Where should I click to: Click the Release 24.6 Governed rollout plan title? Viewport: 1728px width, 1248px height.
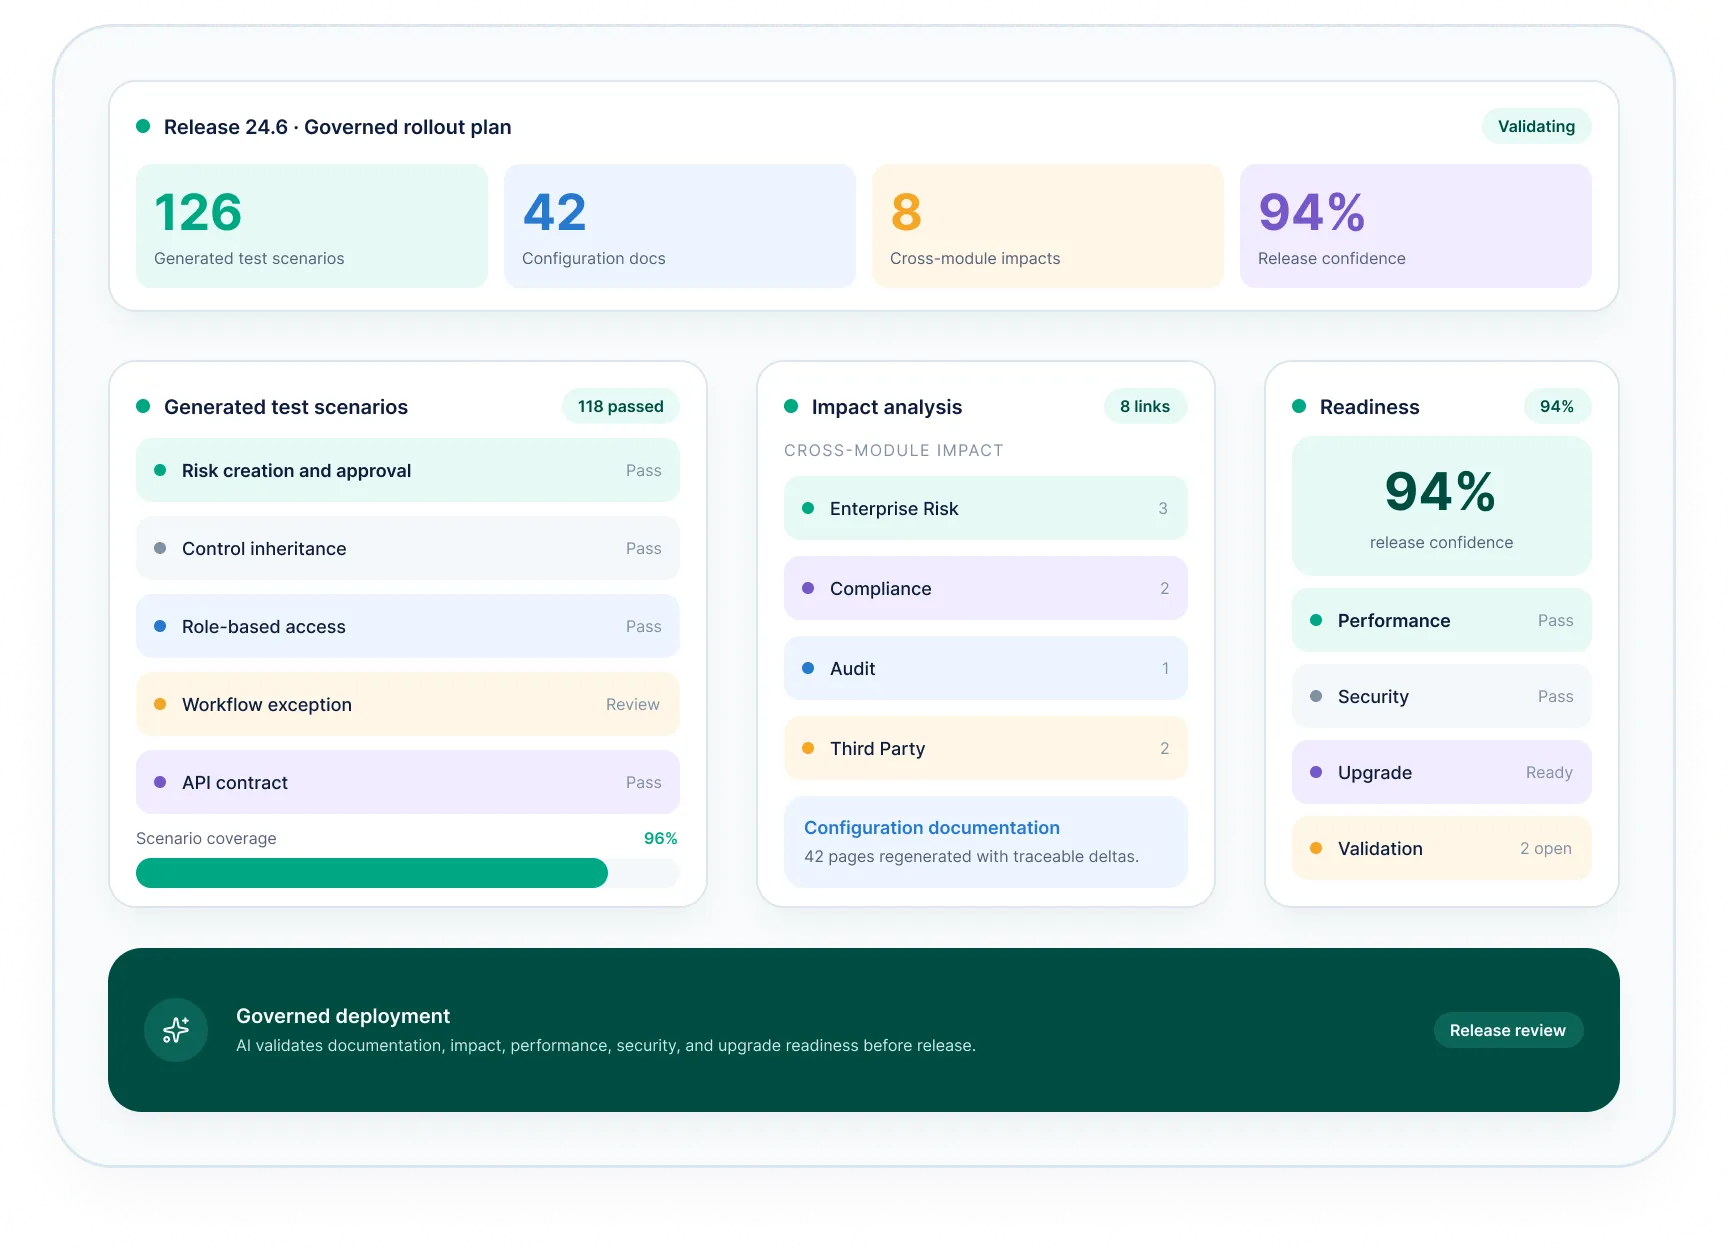click(x=338, y=127)
